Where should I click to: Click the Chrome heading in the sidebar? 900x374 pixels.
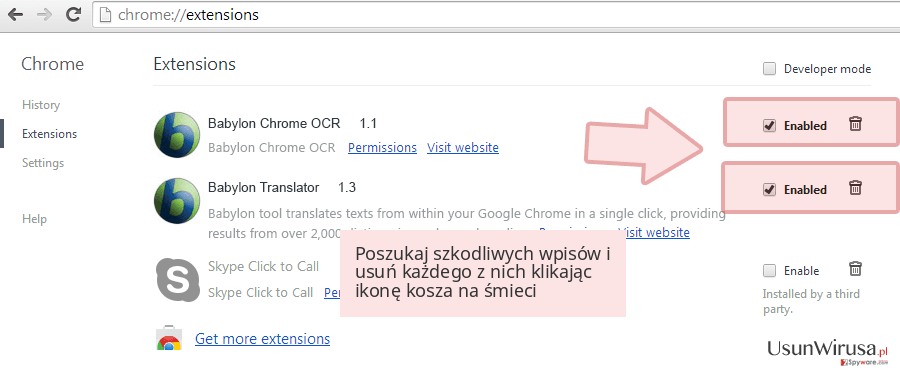click(x=52, y=64)
